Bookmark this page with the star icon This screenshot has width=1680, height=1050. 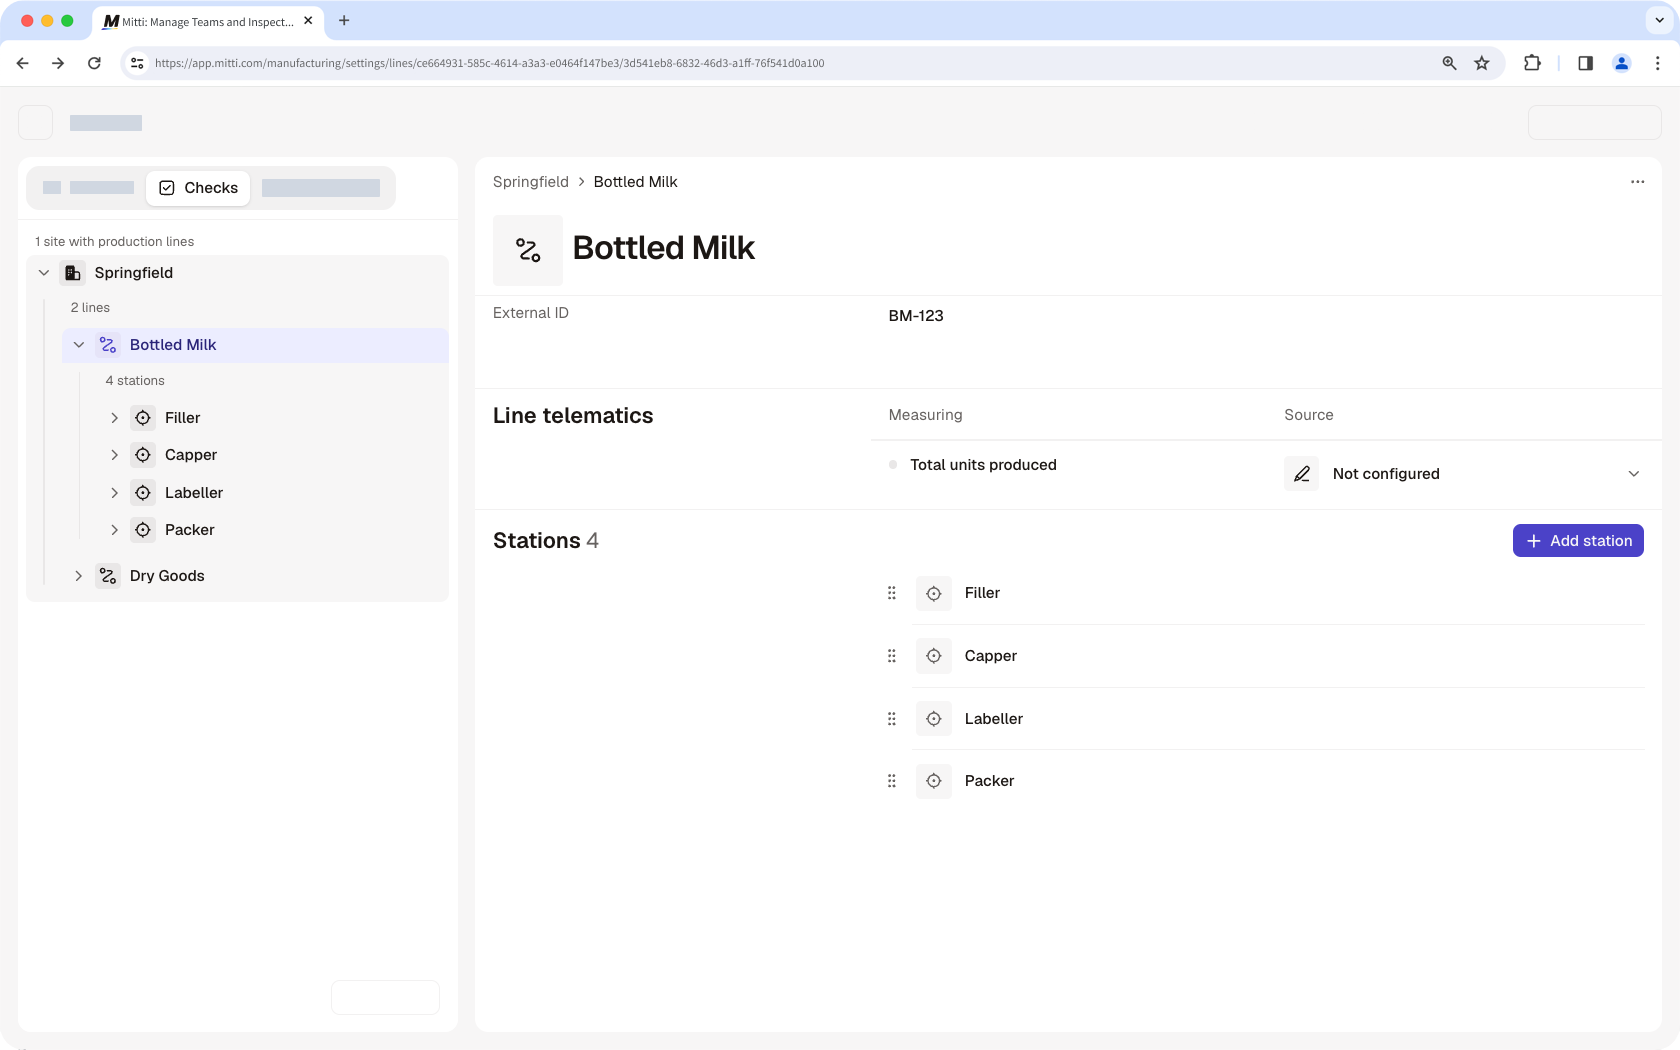pyautogui.click(x=1482, y=63)
